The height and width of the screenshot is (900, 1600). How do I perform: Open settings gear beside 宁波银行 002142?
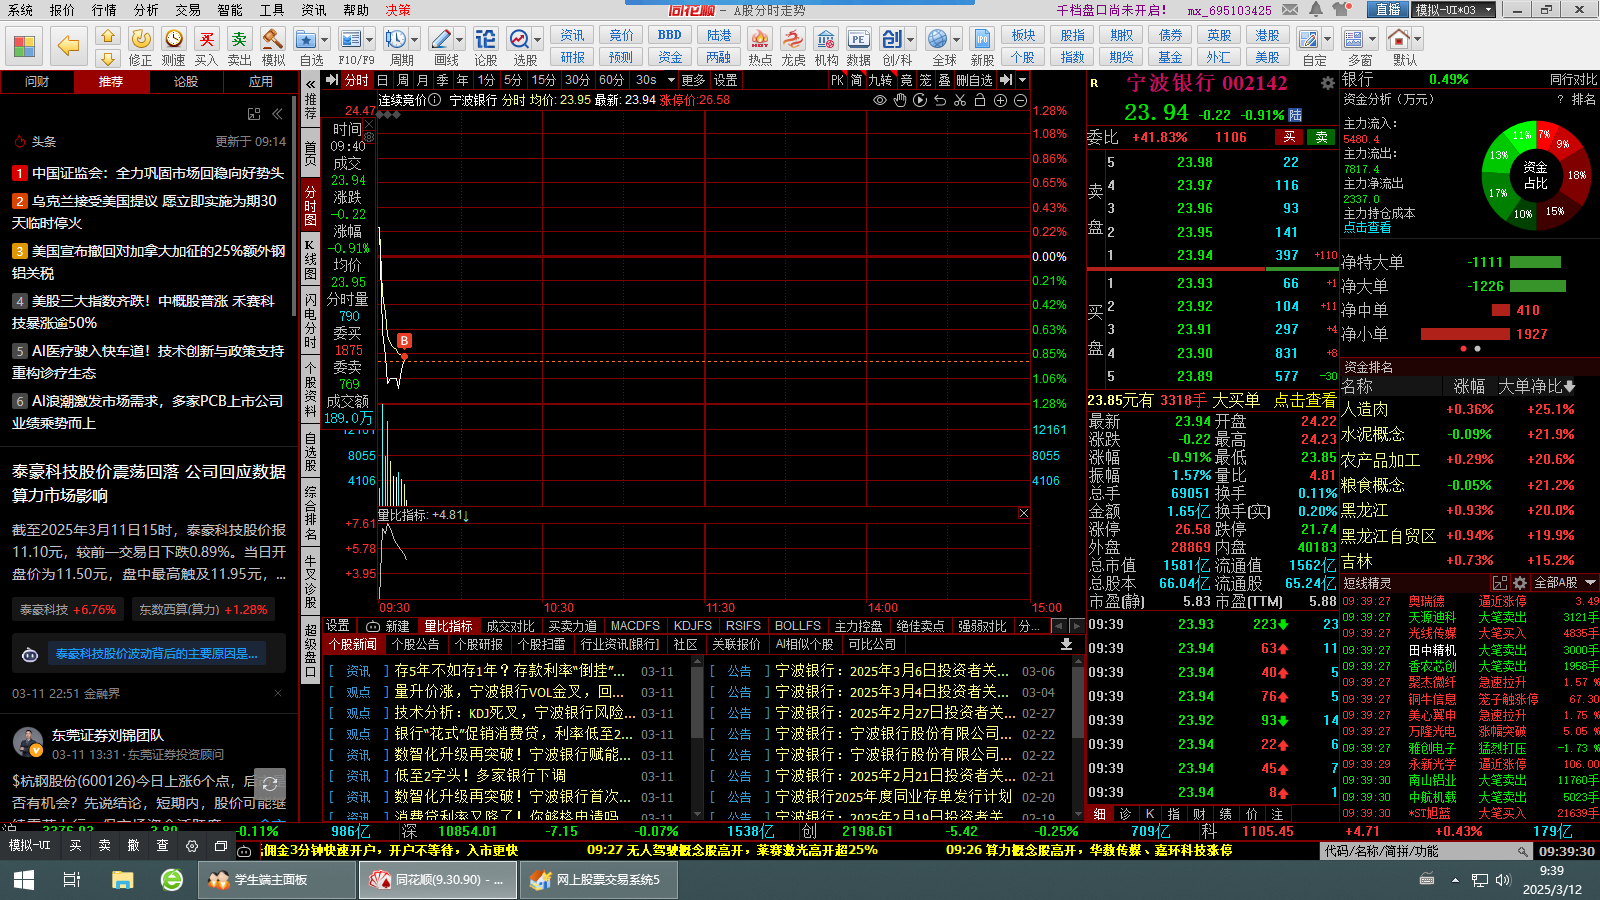[1327, 83]
